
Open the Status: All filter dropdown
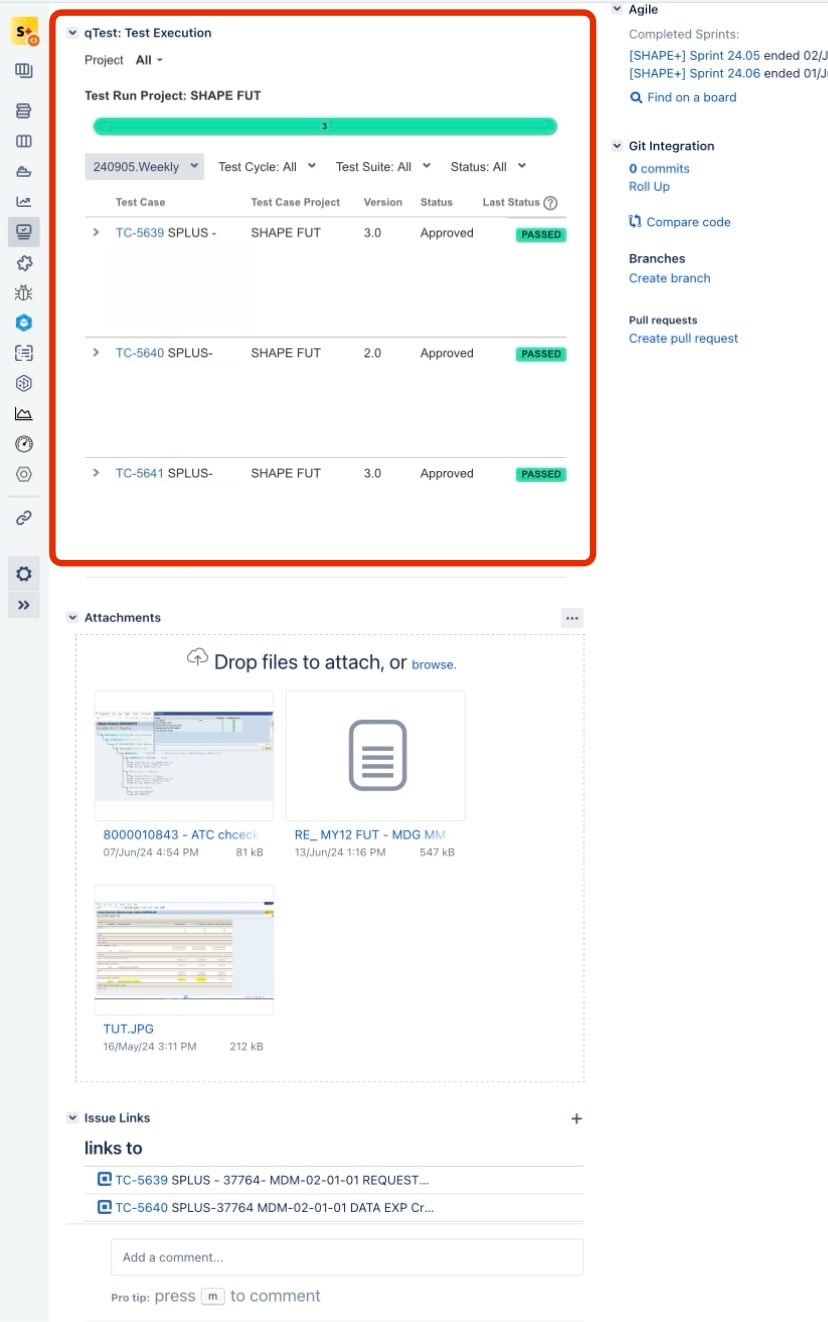[x=488, y=167]
